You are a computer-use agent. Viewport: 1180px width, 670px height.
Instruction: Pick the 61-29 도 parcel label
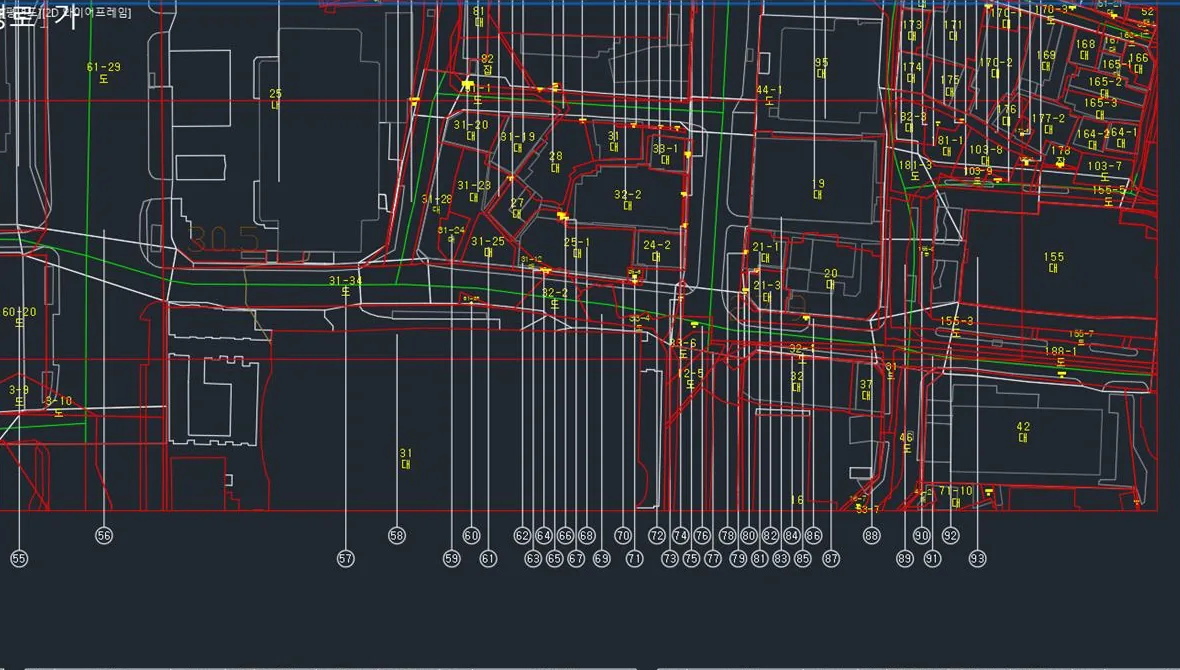coord(104,72)
